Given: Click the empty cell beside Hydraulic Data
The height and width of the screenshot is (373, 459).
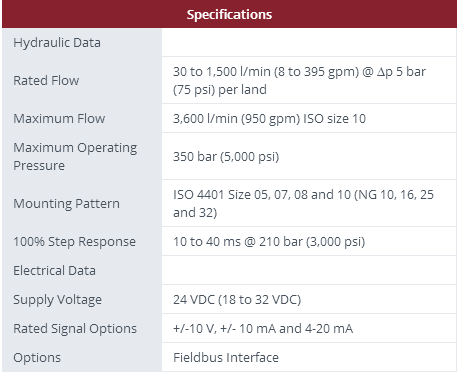Looking at the screenshot, I should 309,42.
